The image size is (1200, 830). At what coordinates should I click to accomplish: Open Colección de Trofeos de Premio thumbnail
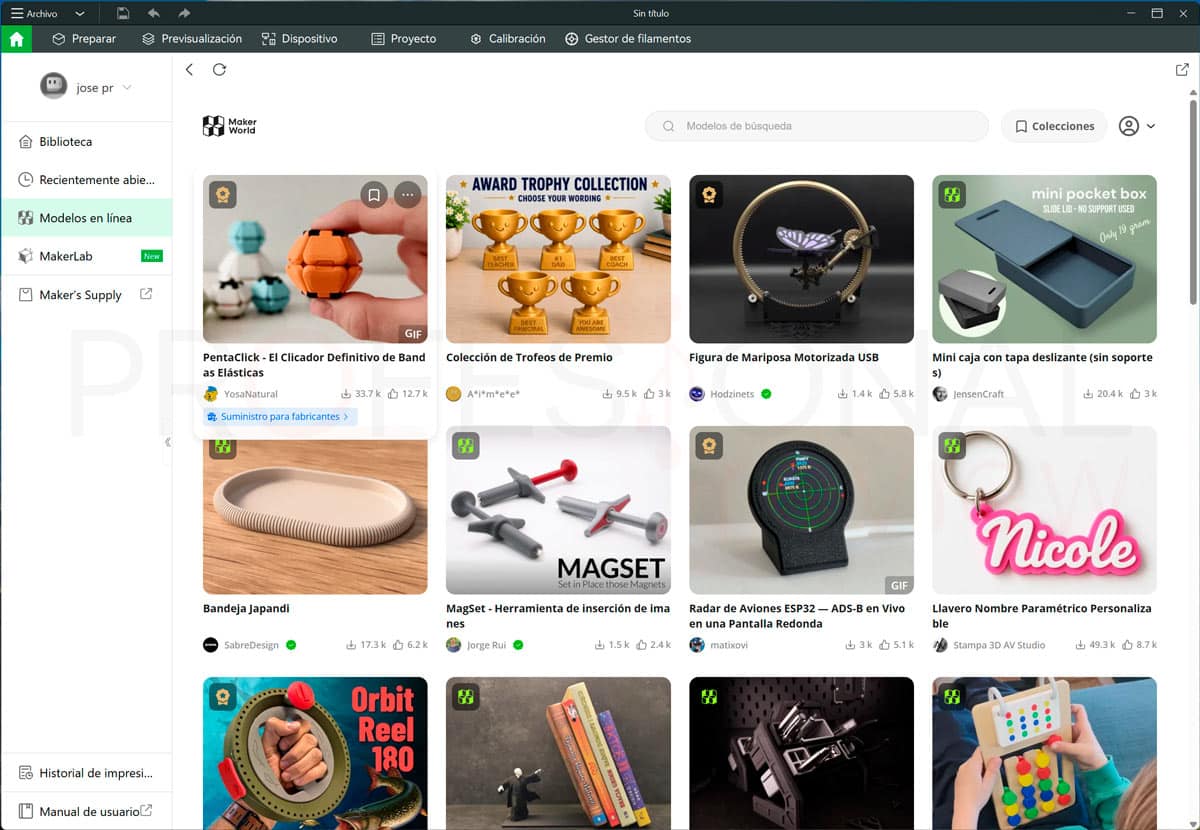558,259
